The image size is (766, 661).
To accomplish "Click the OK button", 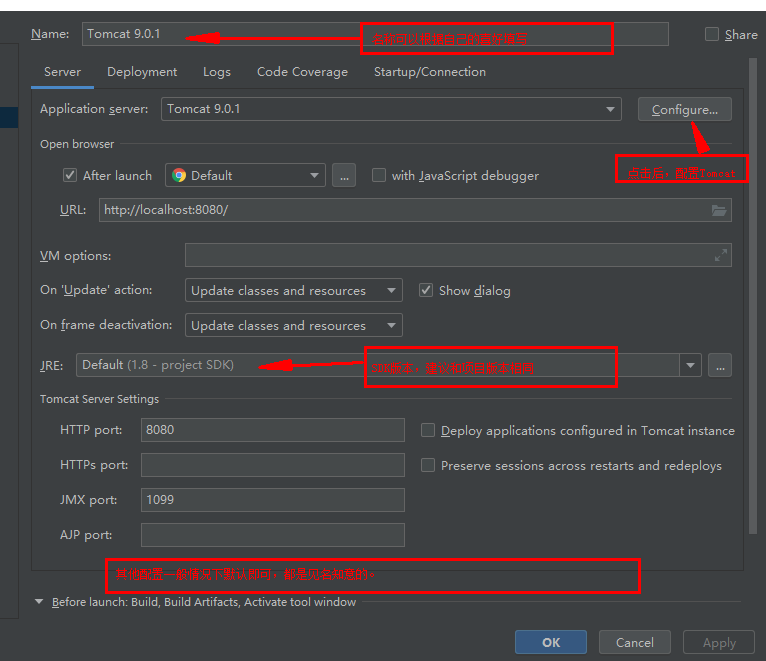I will pyautogui.click(x=551, y=642).
